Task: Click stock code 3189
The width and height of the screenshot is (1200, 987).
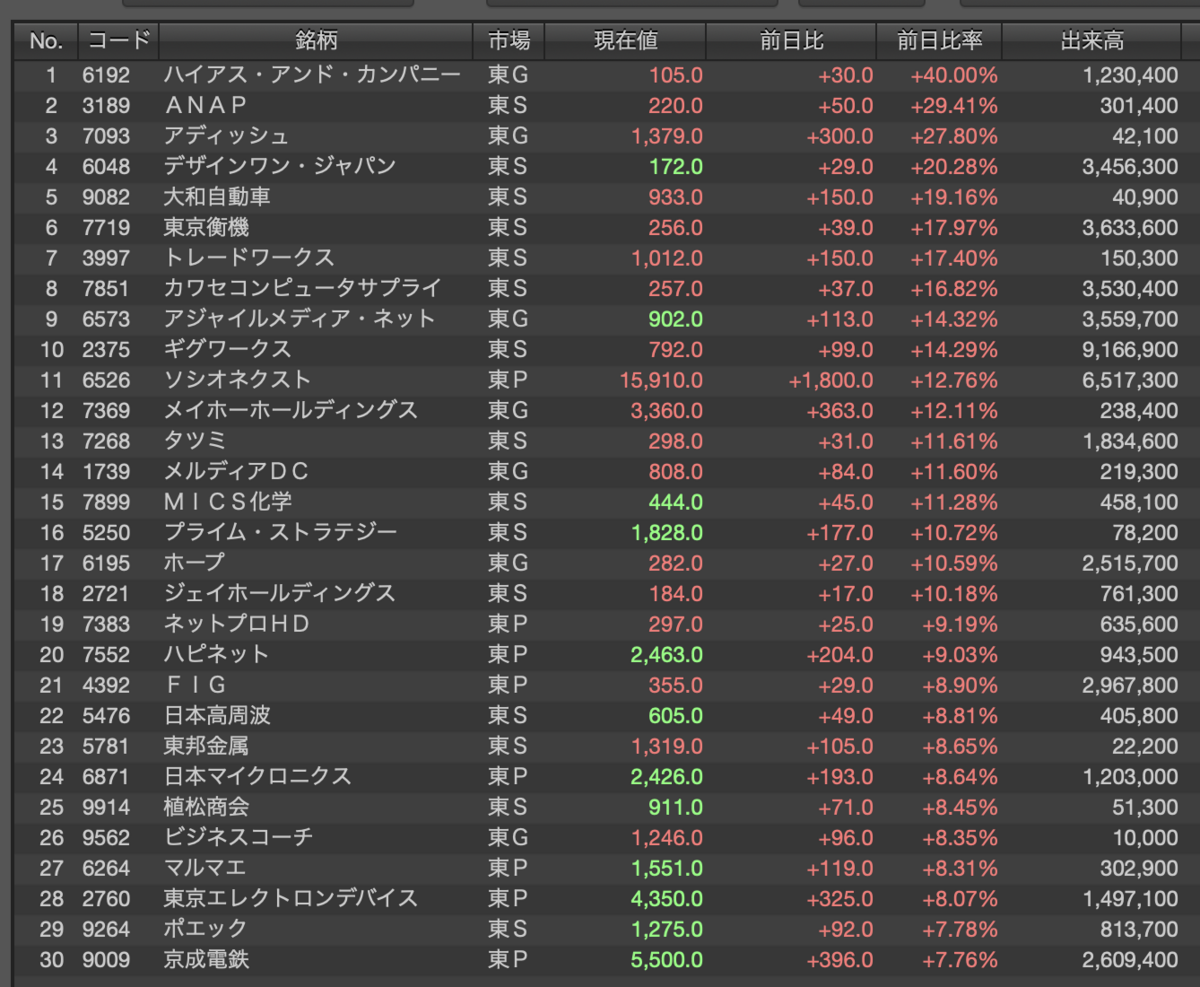Action: point(106,105)
